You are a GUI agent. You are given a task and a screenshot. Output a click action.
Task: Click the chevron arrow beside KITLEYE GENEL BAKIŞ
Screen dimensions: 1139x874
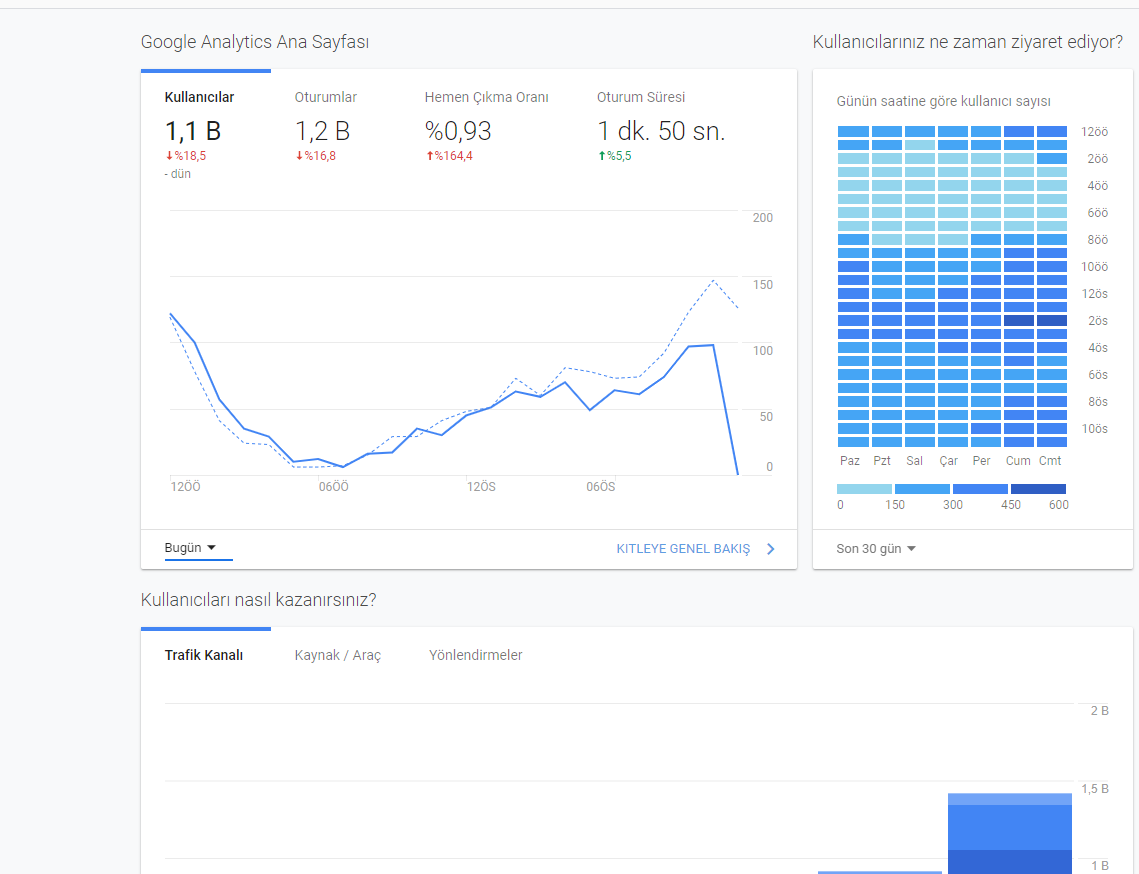(x=771, y=549)
